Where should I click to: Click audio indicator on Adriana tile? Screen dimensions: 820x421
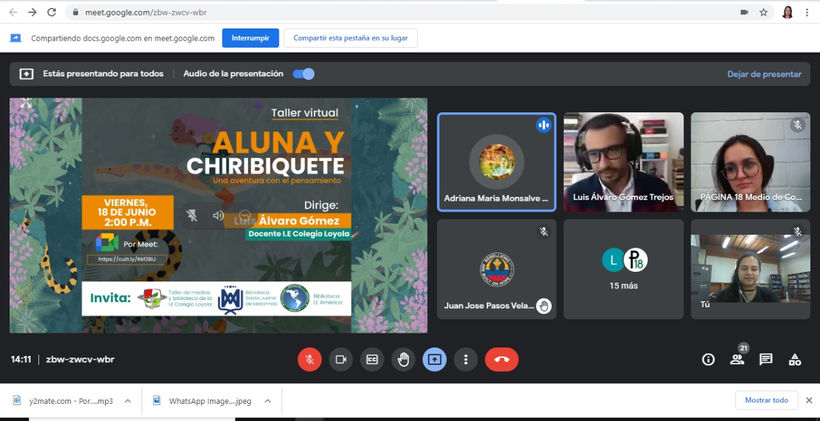point(544,125)
